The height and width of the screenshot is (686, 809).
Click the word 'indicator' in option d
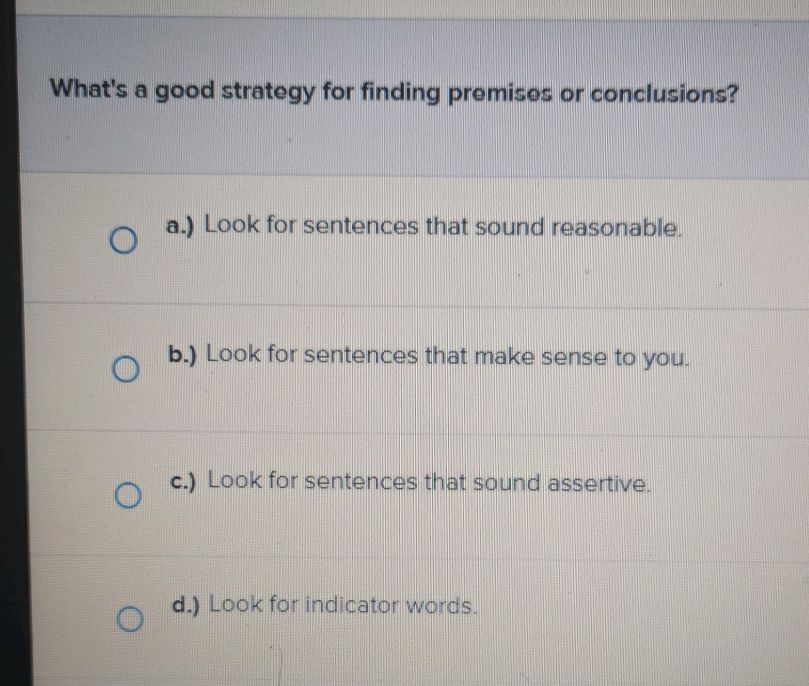[351, 605]
